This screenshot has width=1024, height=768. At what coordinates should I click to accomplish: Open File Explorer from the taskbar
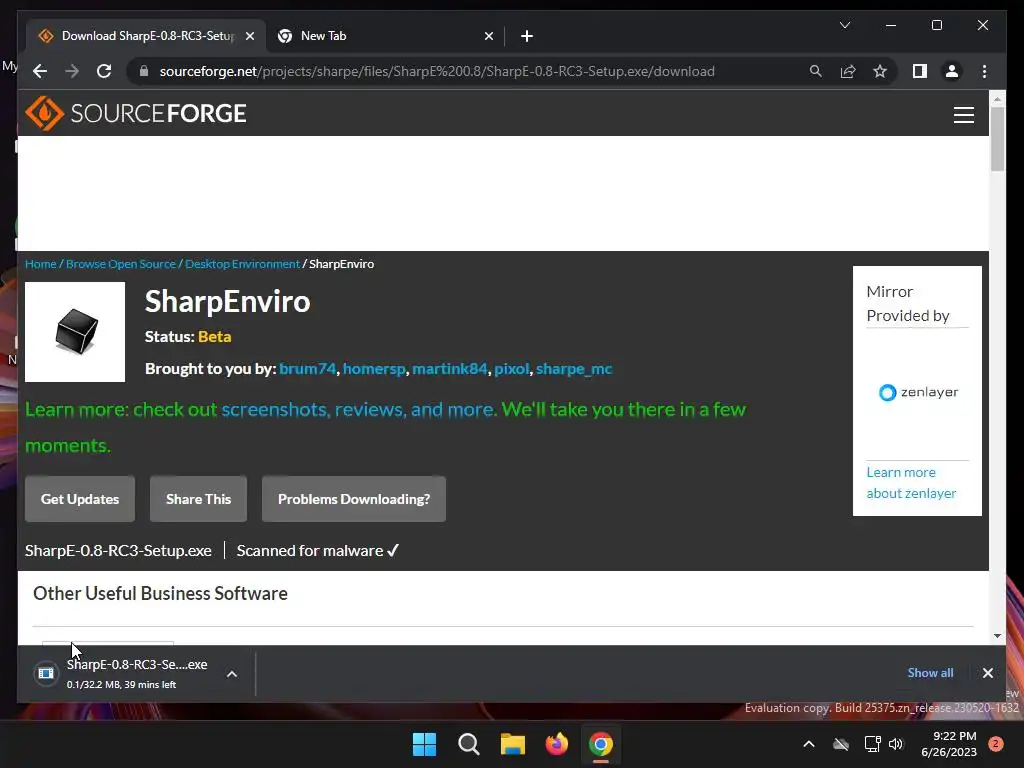coord(513,744)
